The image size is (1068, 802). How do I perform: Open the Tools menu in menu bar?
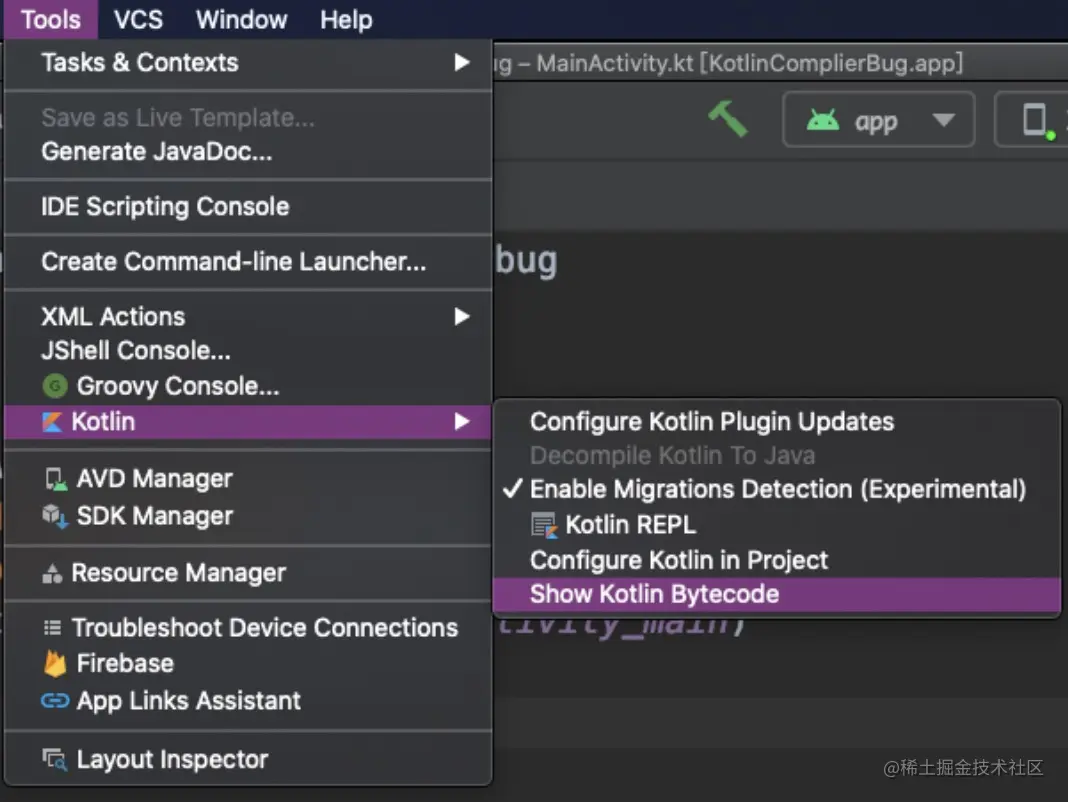(x=51, y=19)
